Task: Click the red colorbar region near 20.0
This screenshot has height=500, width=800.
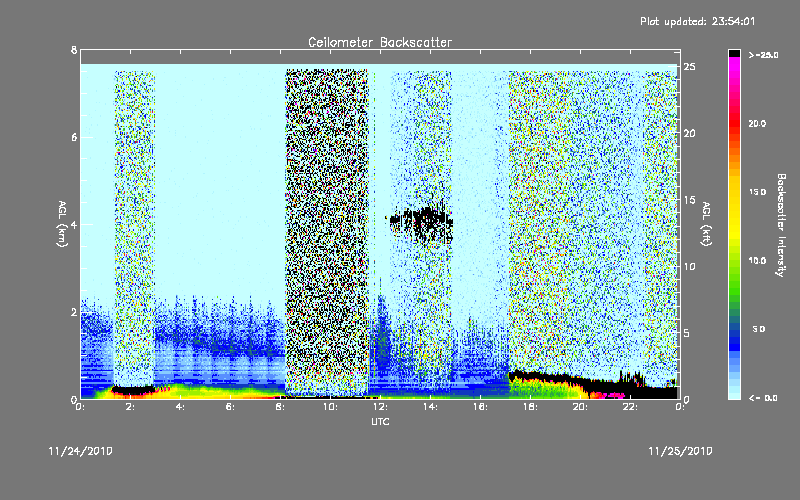Action: [x=734, y=125]
